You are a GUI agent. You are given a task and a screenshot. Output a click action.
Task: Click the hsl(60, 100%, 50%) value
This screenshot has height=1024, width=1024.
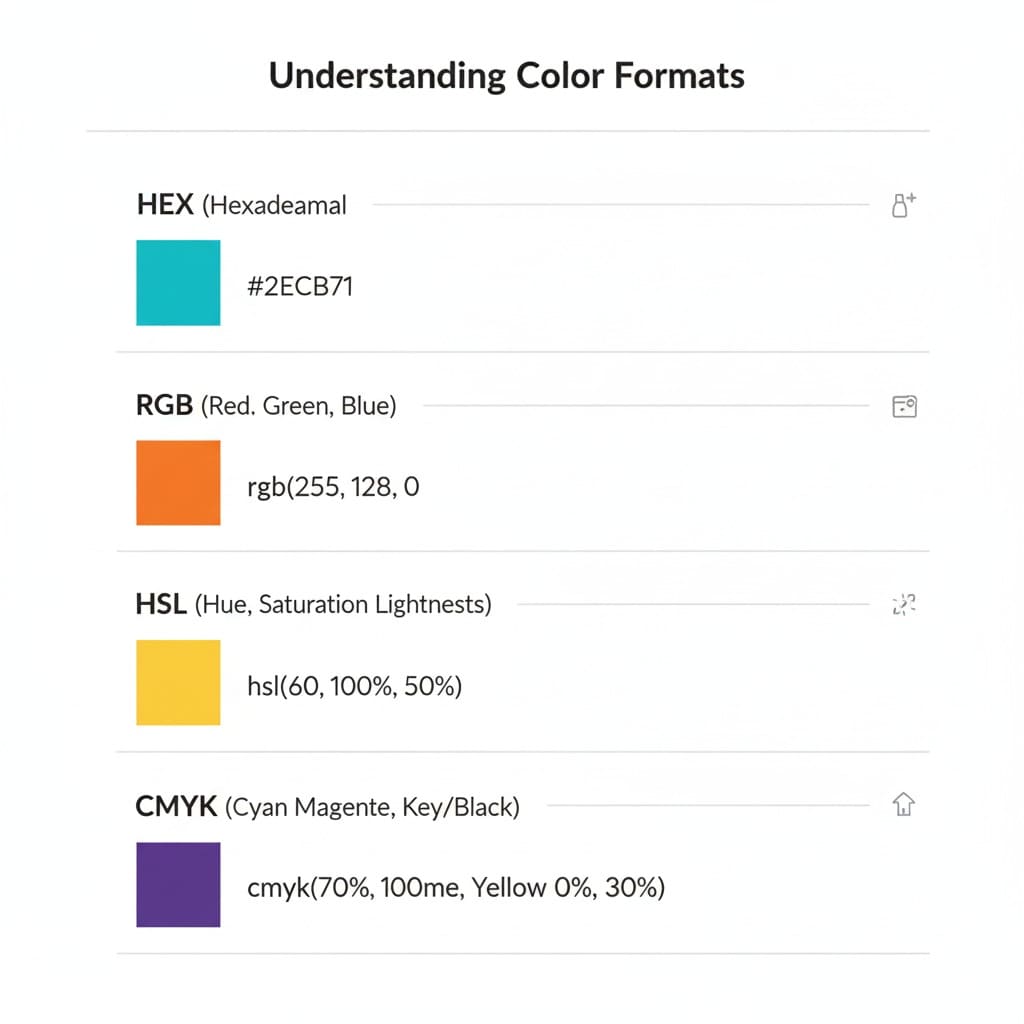[x=354, y=687]
